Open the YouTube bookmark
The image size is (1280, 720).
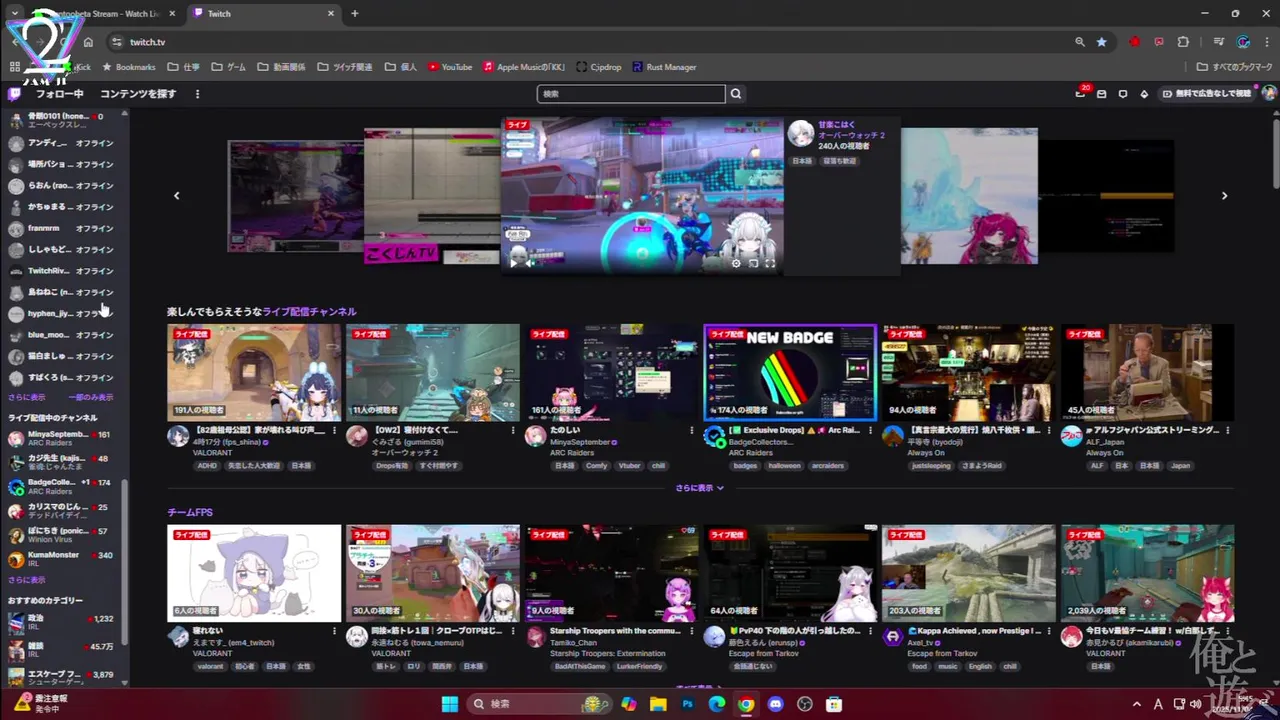tap(450, 67)
